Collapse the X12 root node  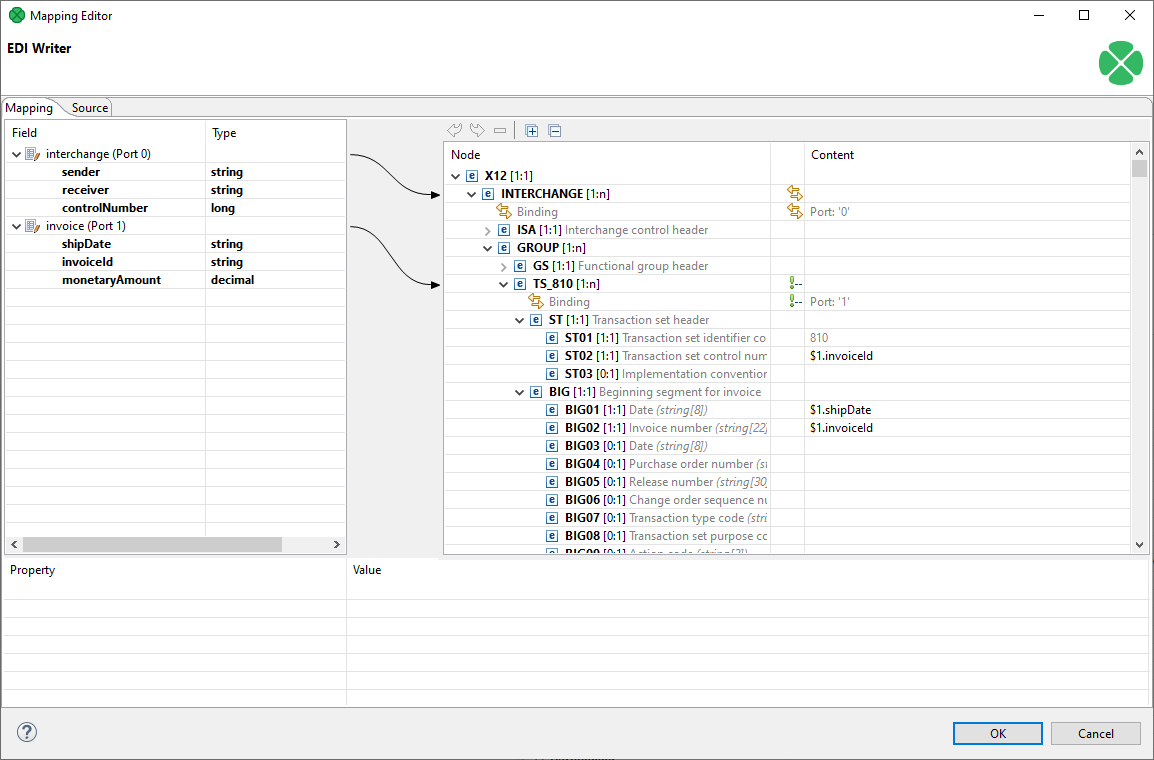pyautogui.click(x=456, y=175)
